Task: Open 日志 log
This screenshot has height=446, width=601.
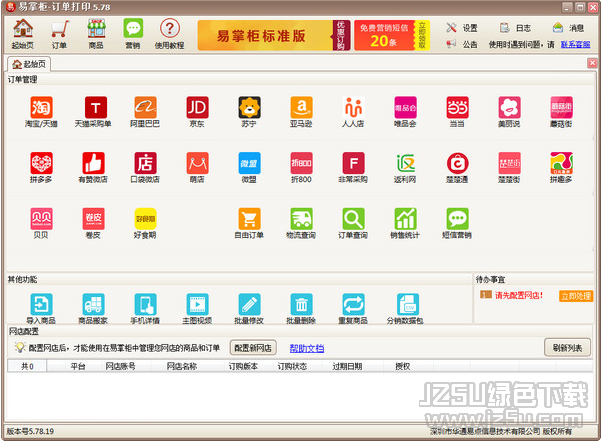Action: pyautogui.click(x=516, y=28)
